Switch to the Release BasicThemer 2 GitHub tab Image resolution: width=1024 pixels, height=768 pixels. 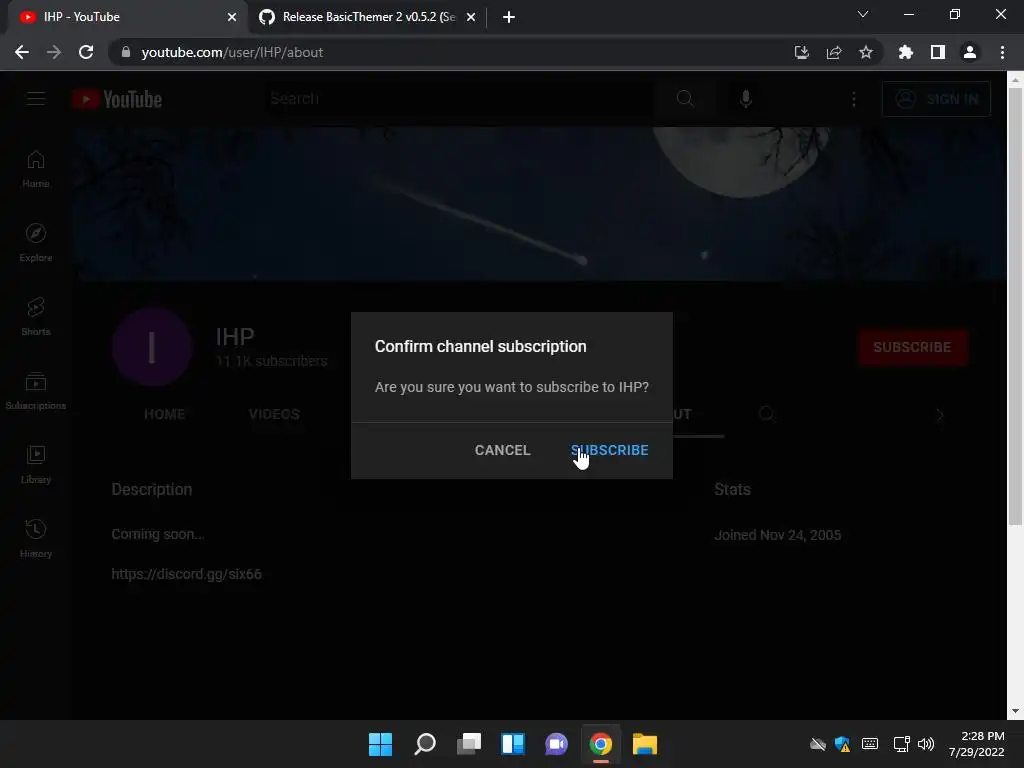(x=368, y=17)
